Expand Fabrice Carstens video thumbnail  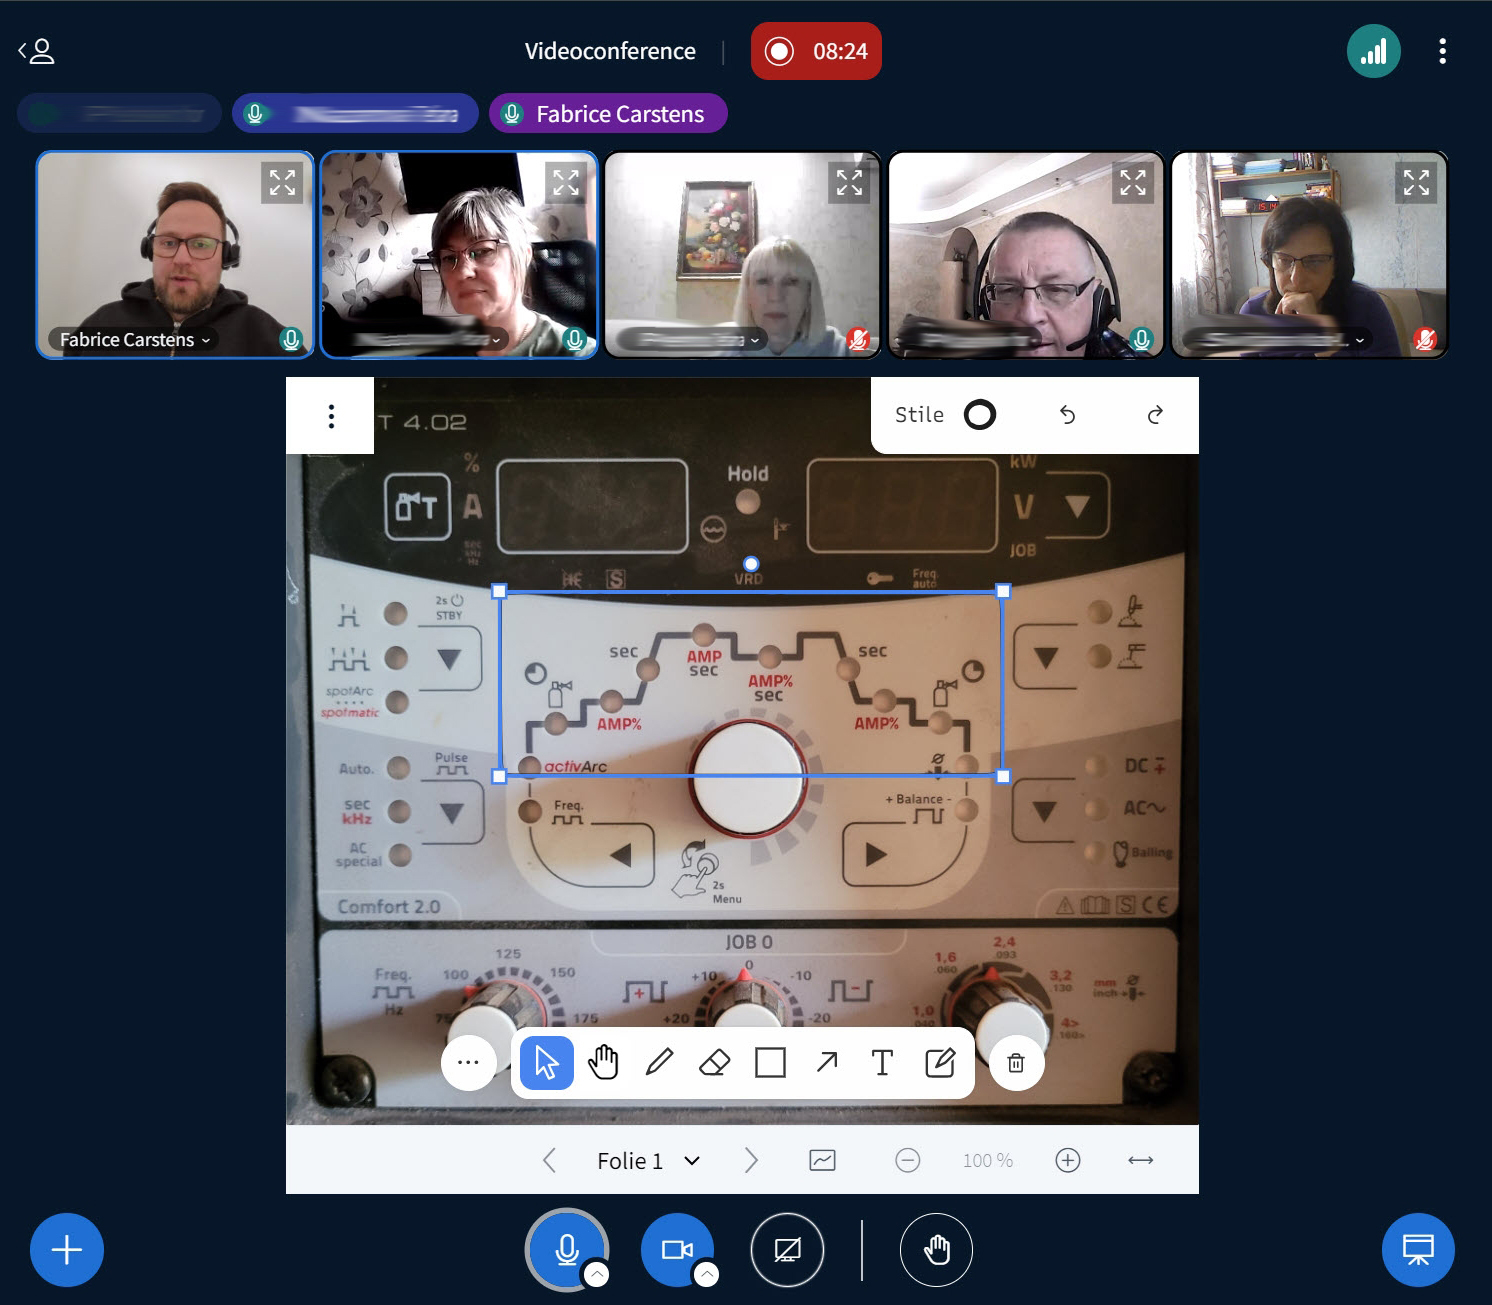pyautogui.click(x=282, y=182)
